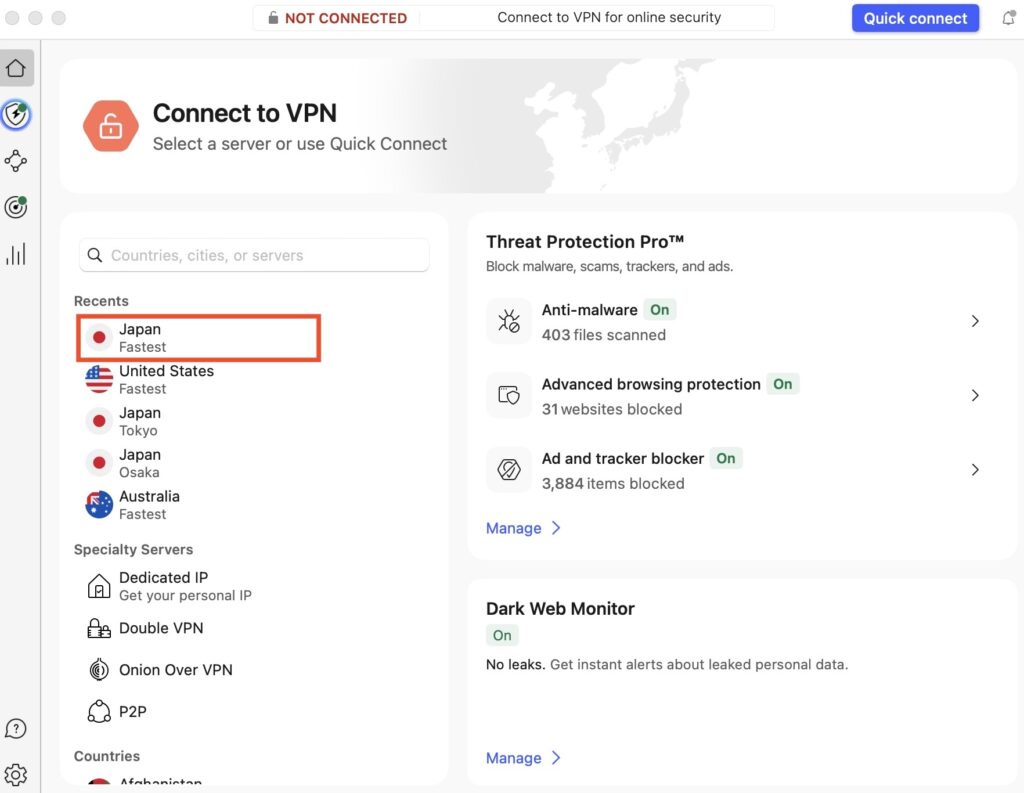The height and width of the screenshot is (793, 1024).
Task: Click the P2P icon
Action: click(99, 711)
